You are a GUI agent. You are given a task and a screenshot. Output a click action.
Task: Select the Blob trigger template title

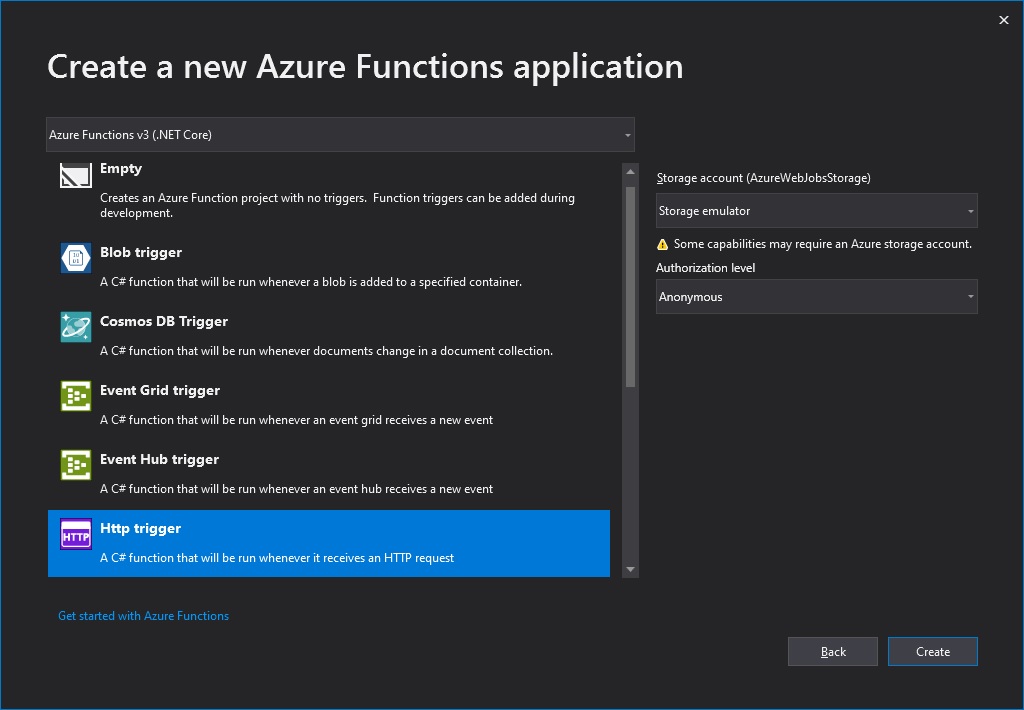[141, 252]
